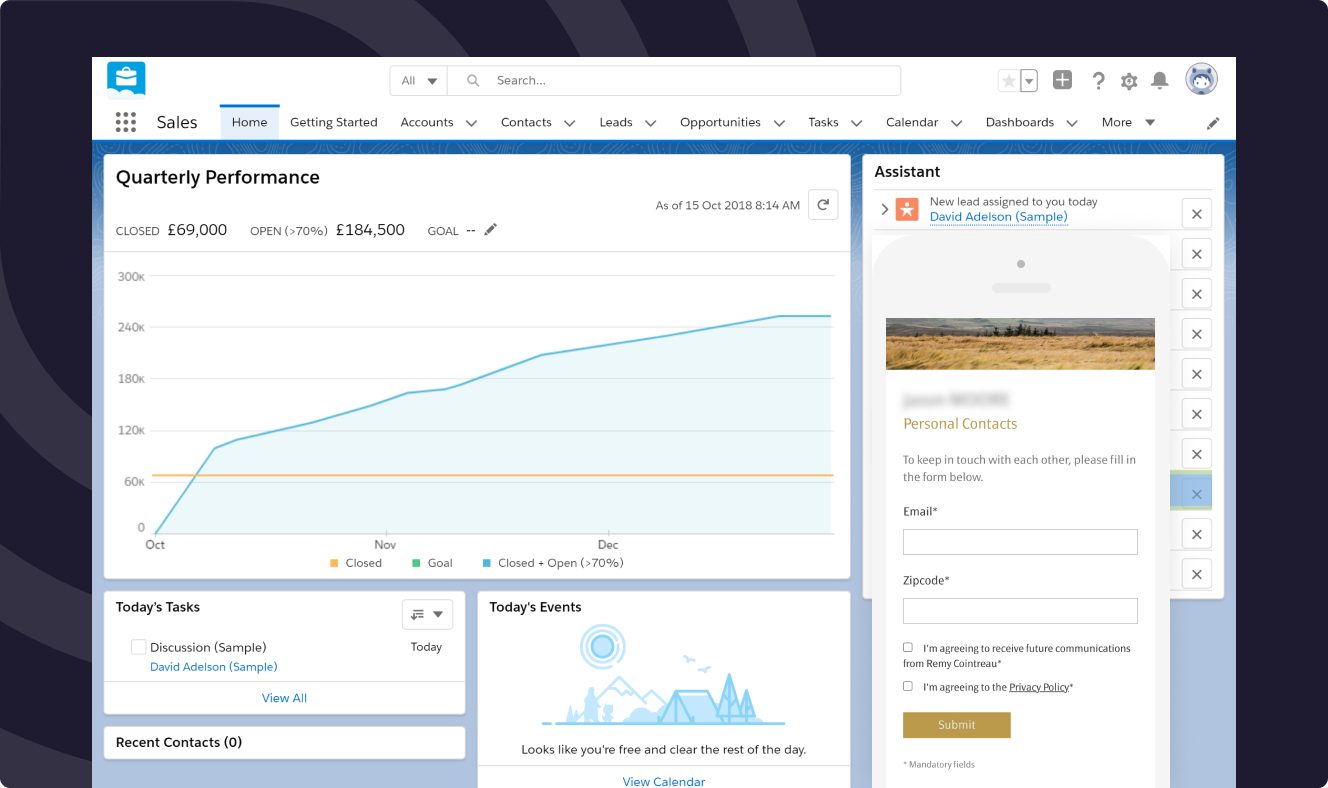The height and width of the screenshot is (788, 1328).
Task: Expand the new lead assistant item chevron
Action: pyautogui.click(x=885, y=209)
